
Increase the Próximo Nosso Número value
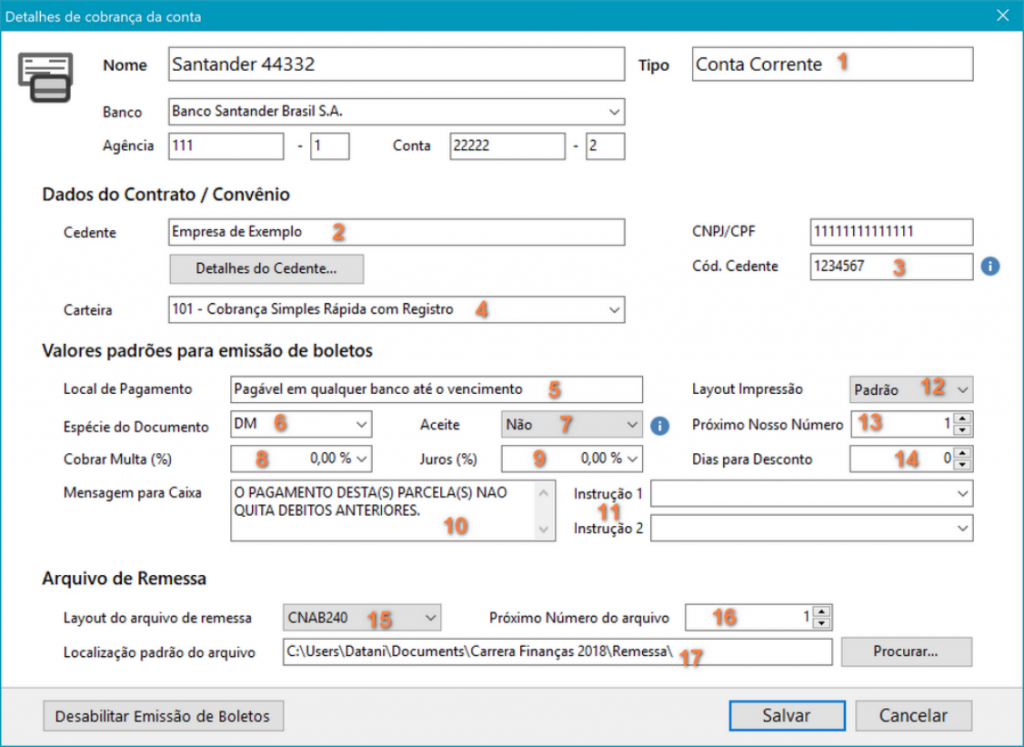pos(962,419)
